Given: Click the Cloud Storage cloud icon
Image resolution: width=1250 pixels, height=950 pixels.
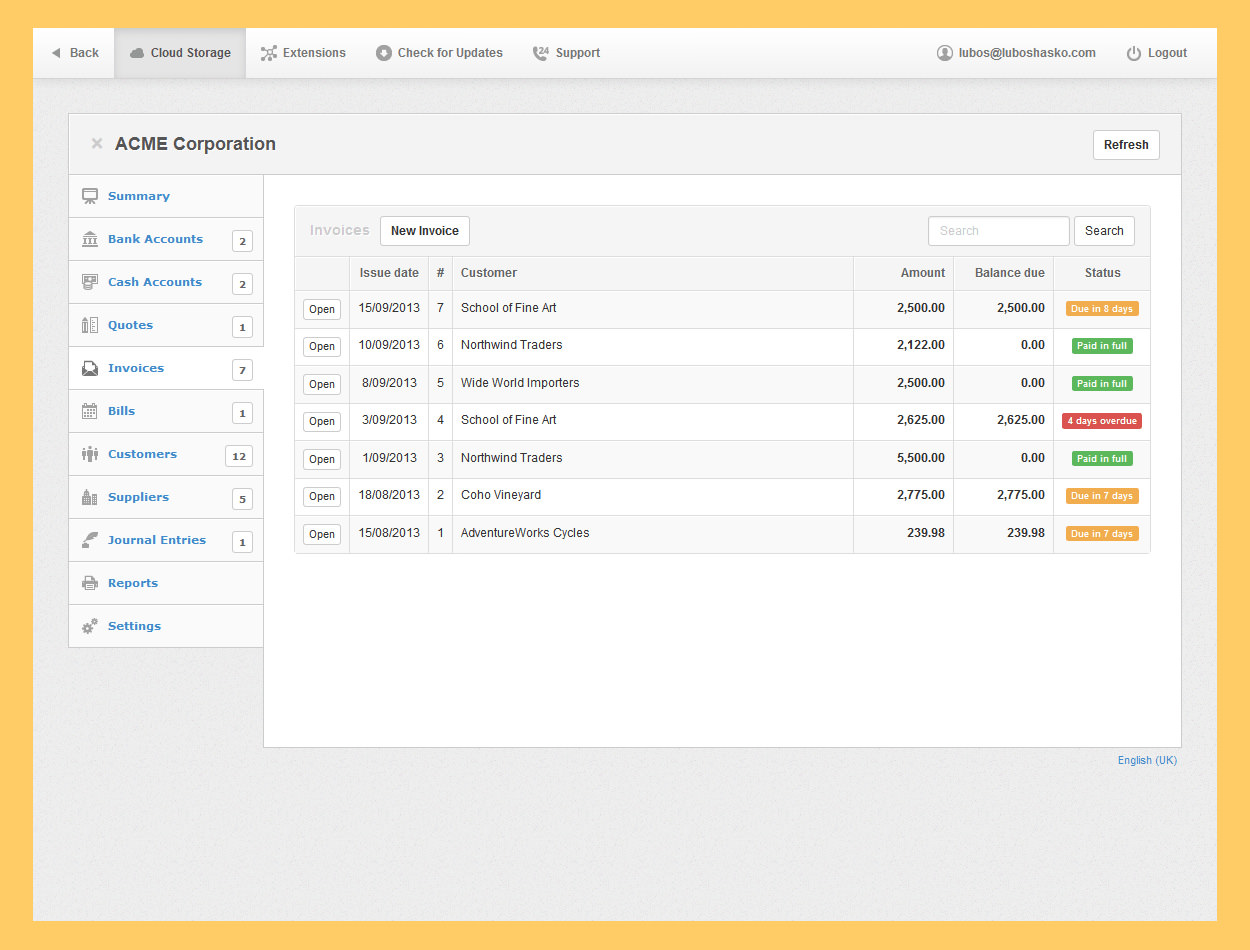Looking at the screenshot, I should pyautogui.click(x=137, y=53).
